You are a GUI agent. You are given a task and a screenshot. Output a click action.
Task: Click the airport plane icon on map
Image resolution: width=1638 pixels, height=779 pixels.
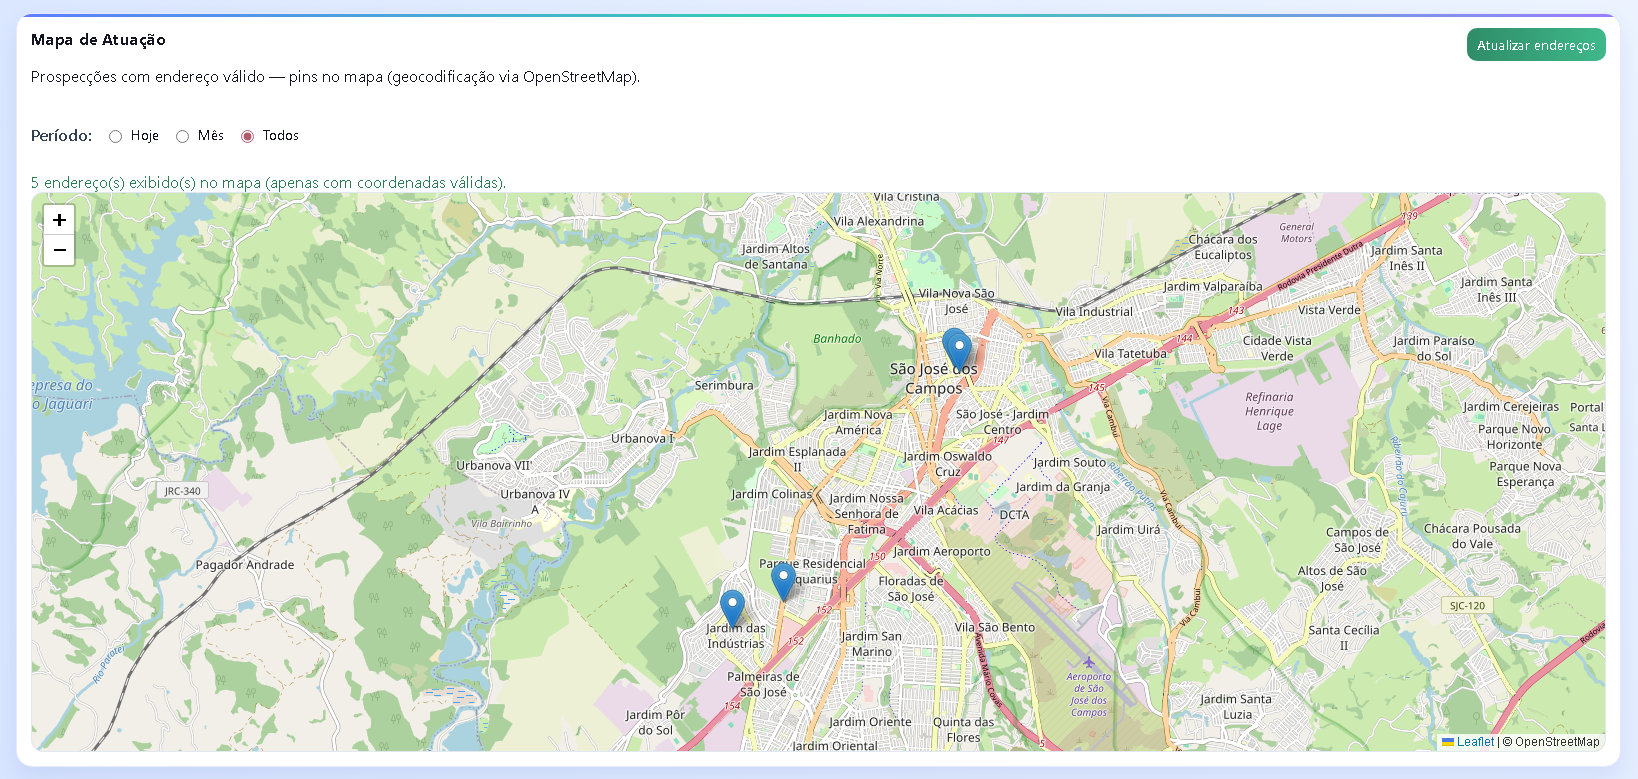[1088, 661]
